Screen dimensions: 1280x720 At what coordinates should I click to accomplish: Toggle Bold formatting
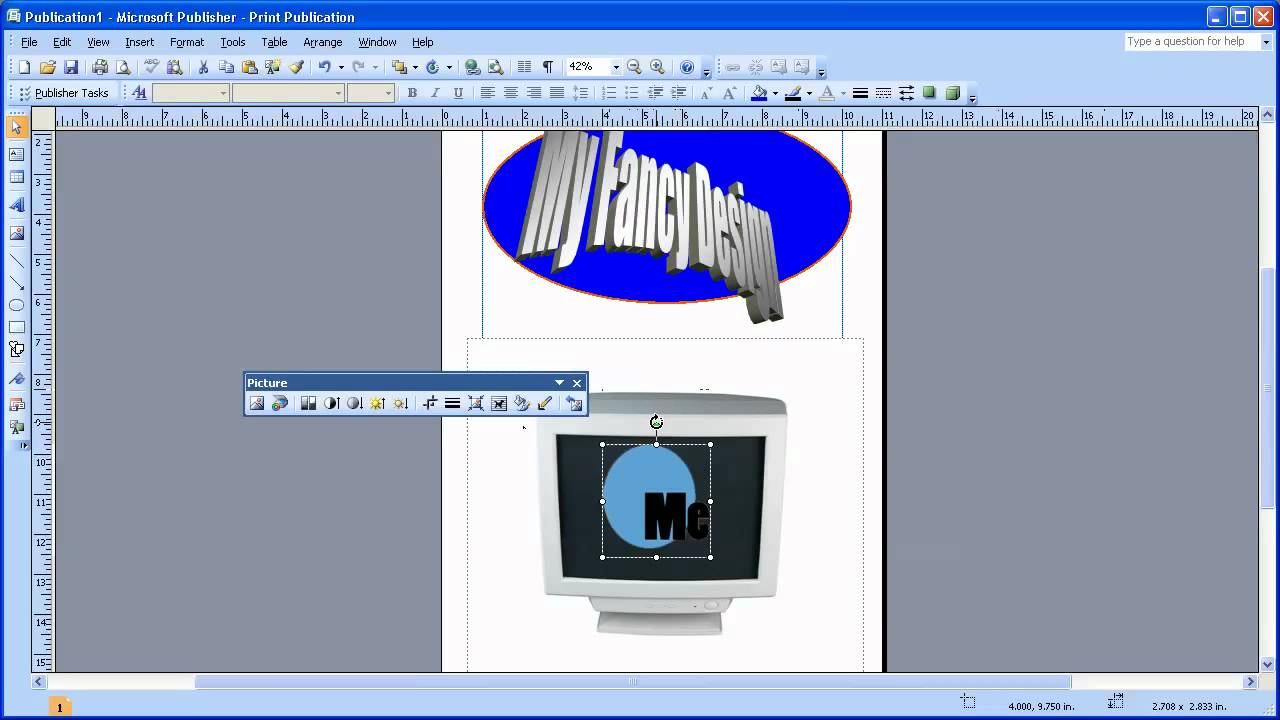pyautogui.click(x=412, y=93)
